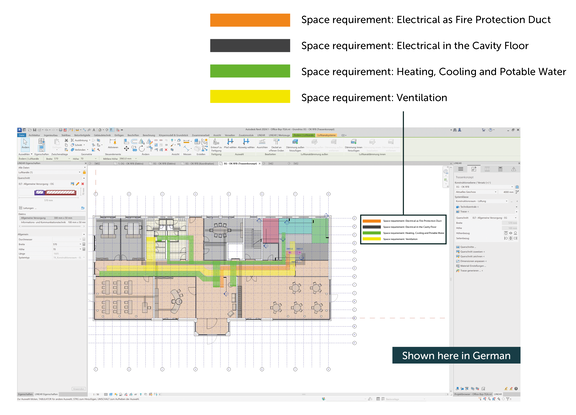This screenshot has height=415, width=576.
Task: Click the Move tool cross-arrows icon
Action: click(x=126, y=148)
